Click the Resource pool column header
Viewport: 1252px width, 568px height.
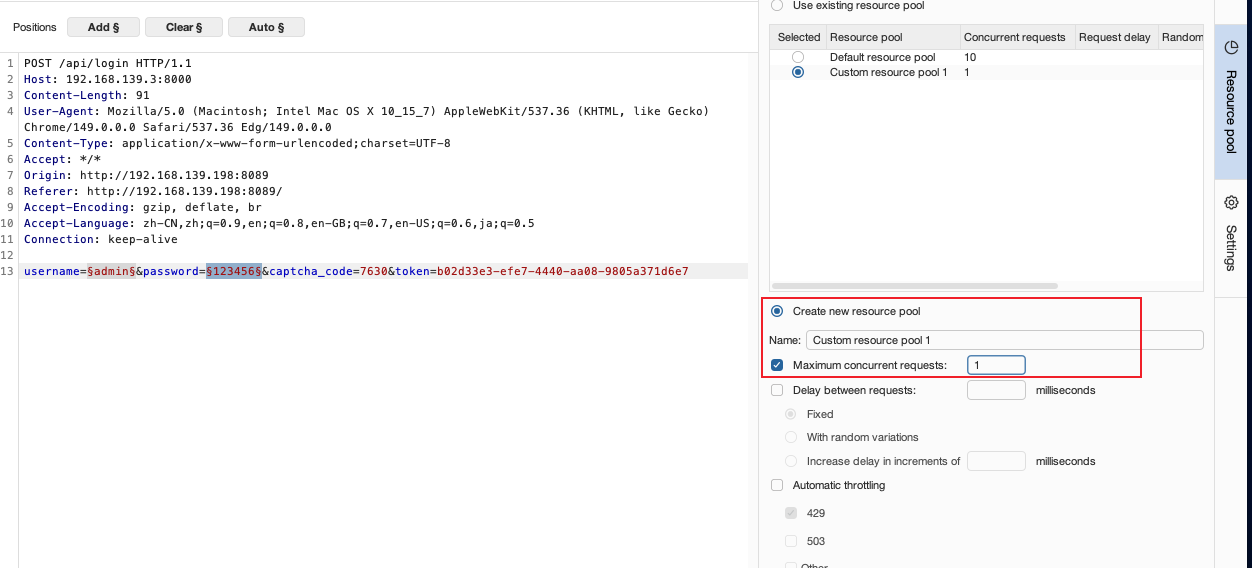pos(892,37)
